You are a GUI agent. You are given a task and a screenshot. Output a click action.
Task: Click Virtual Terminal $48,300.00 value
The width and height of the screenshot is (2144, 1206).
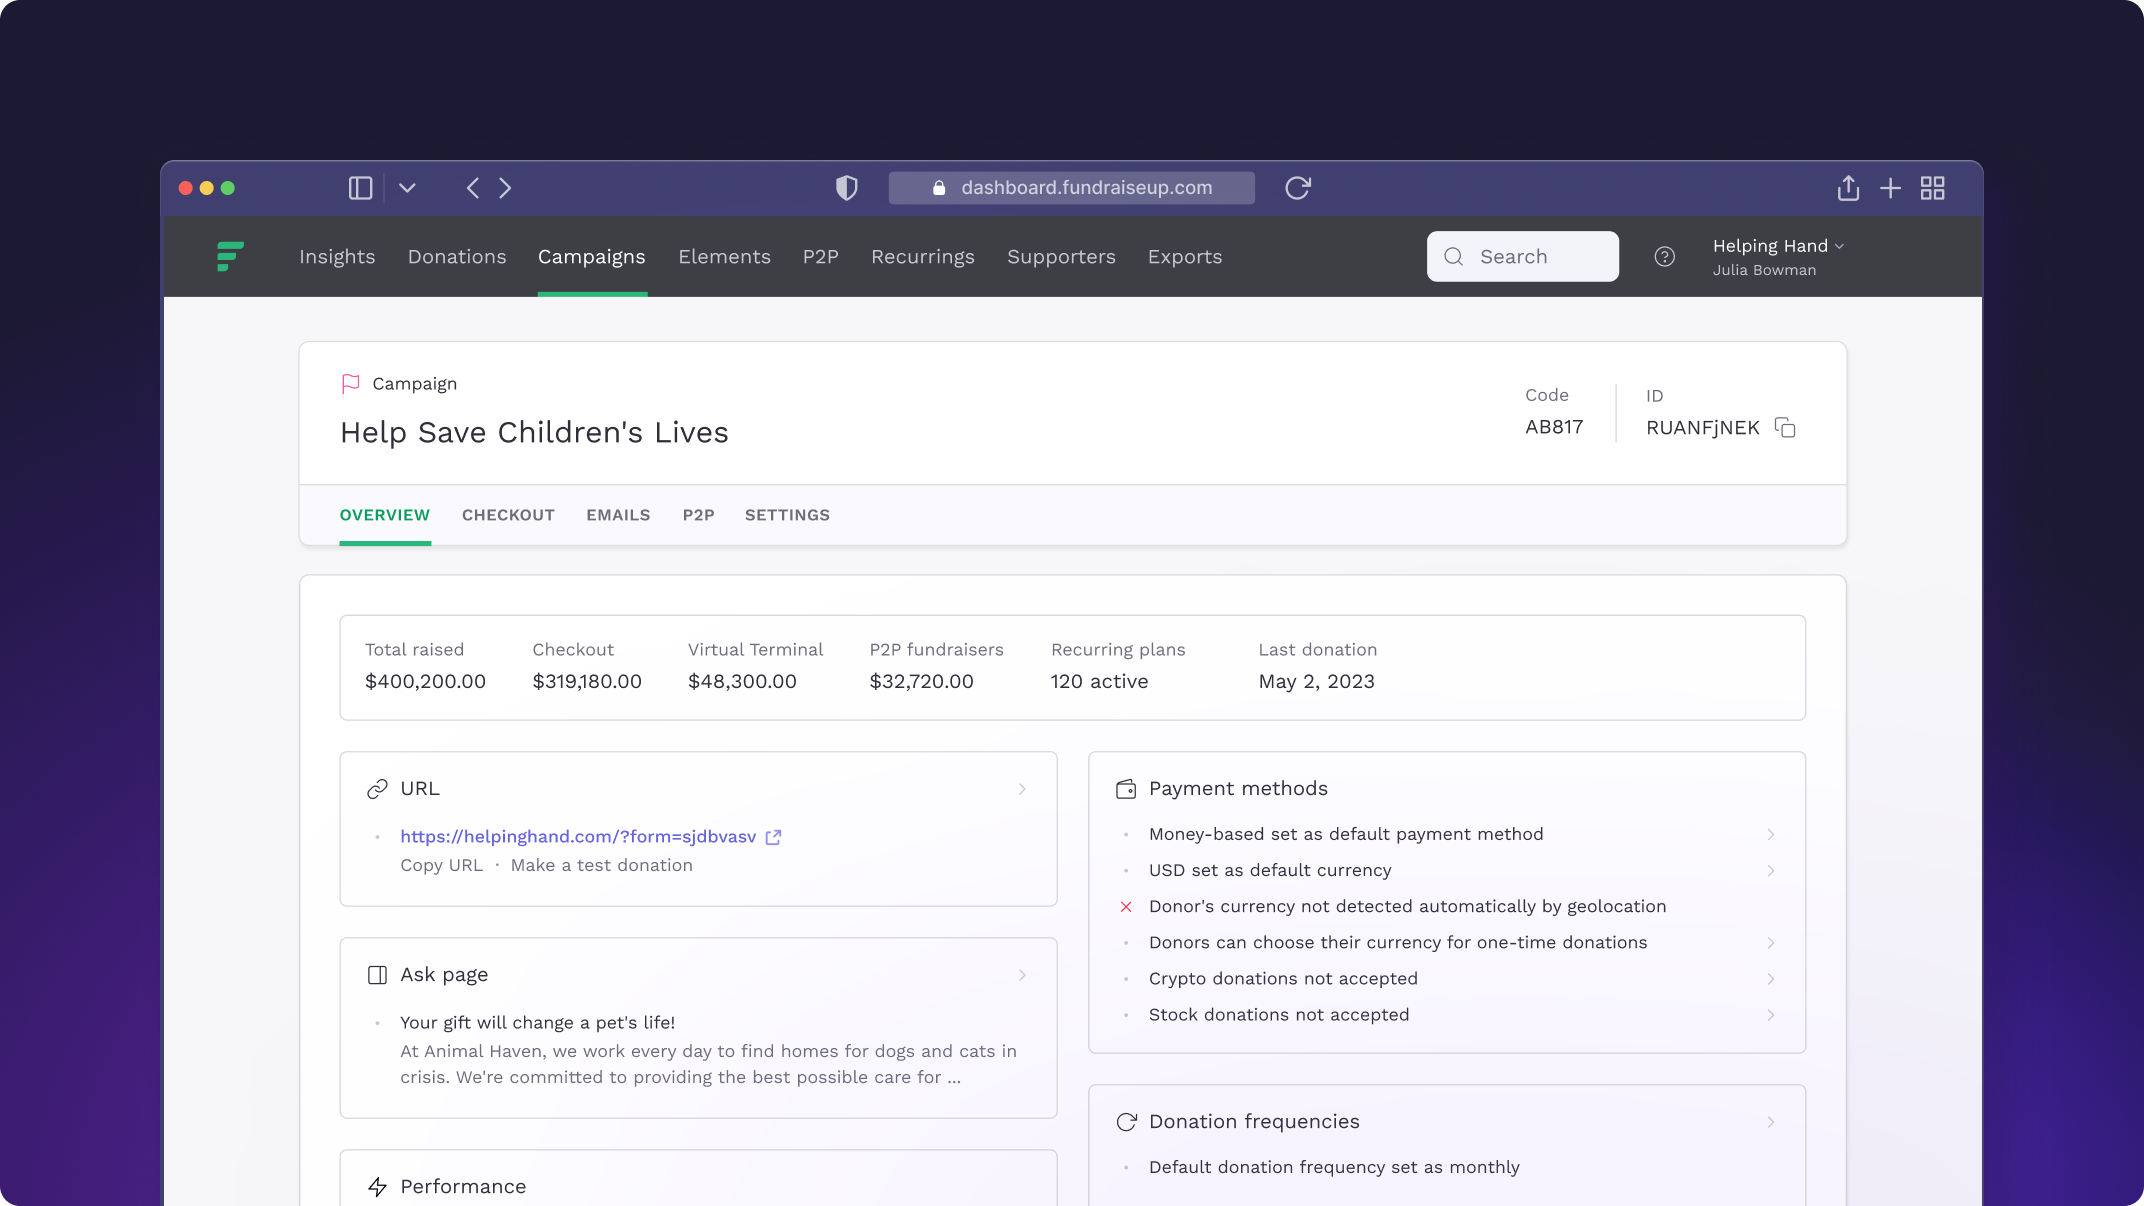click(742, 681)
